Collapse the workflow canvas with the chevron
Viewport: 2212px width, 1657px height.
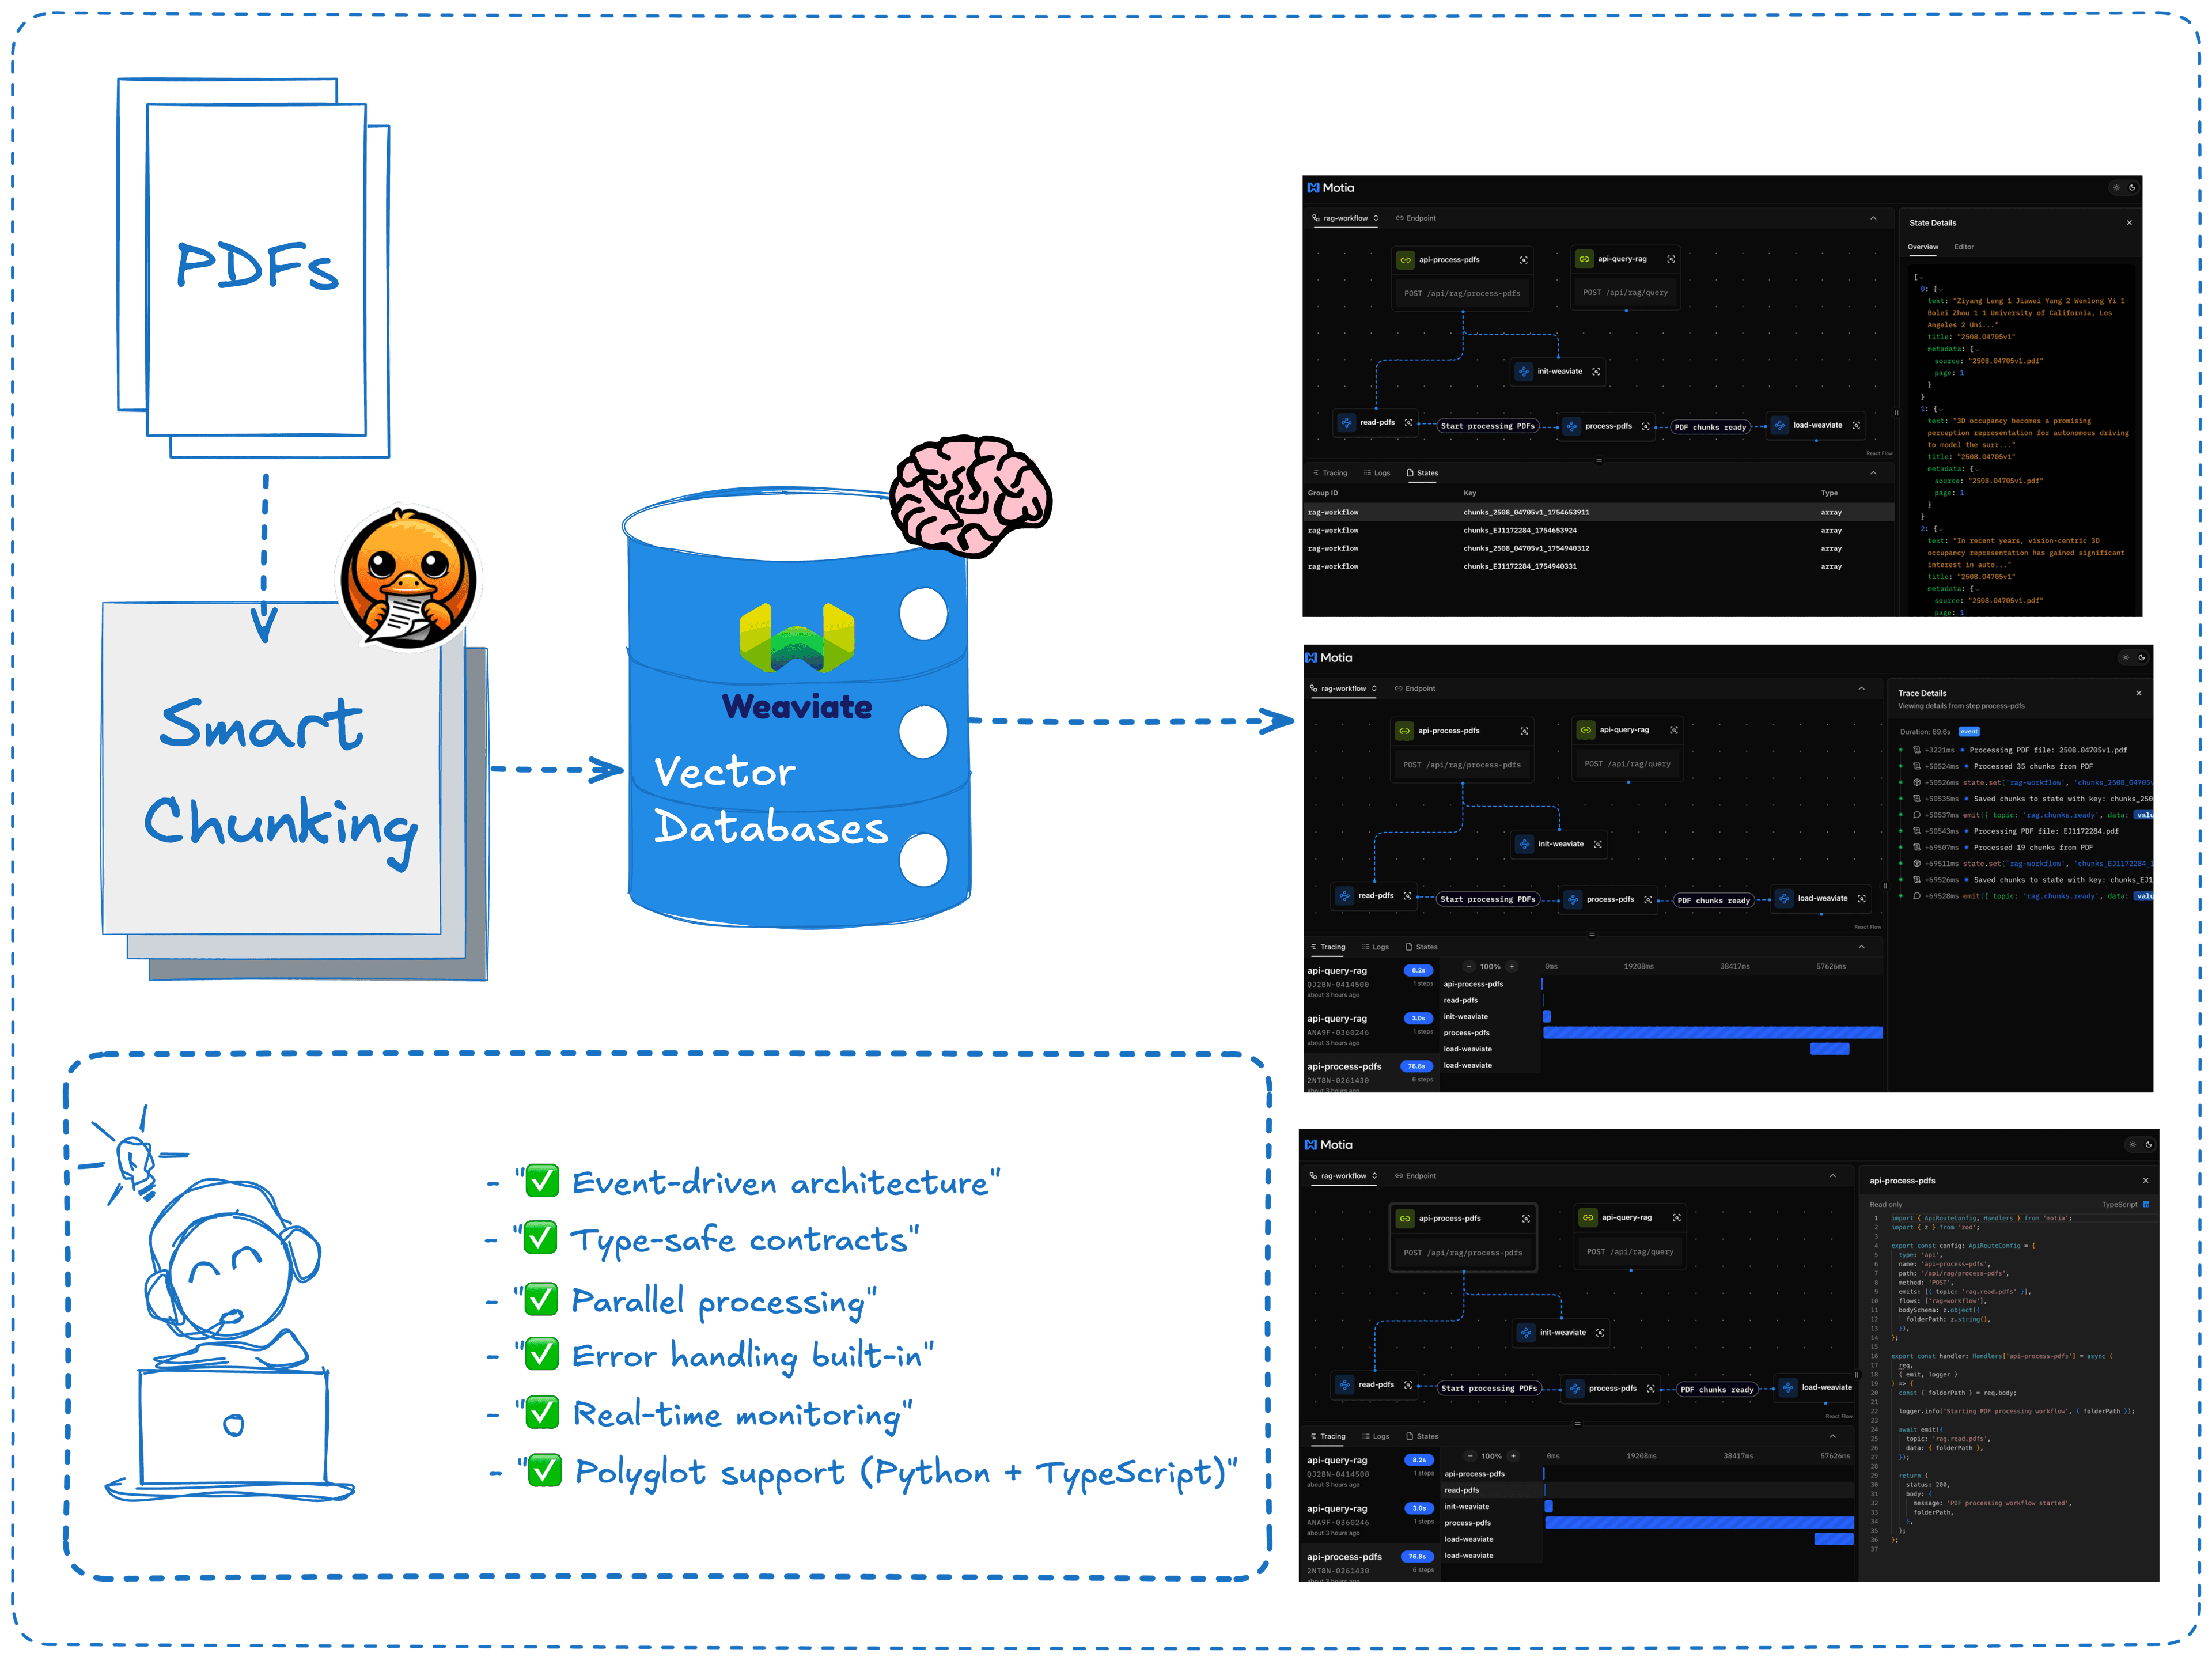click(x=1873, y=218)
